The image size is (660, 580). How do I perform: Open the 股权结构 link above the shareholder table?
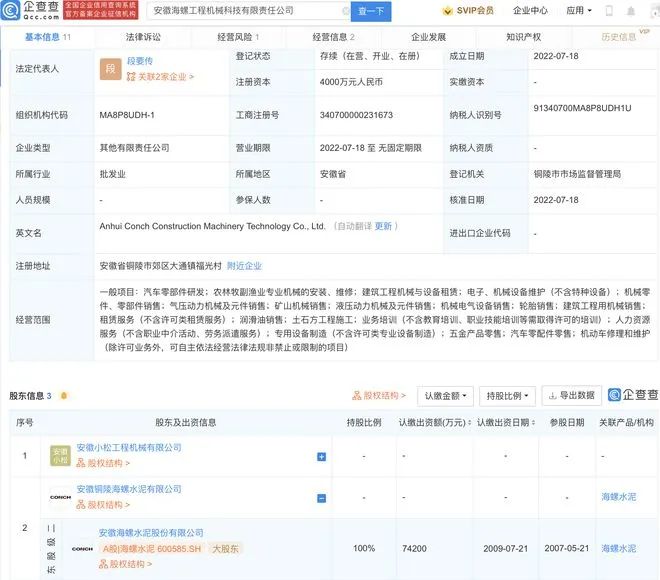[379, 395]
